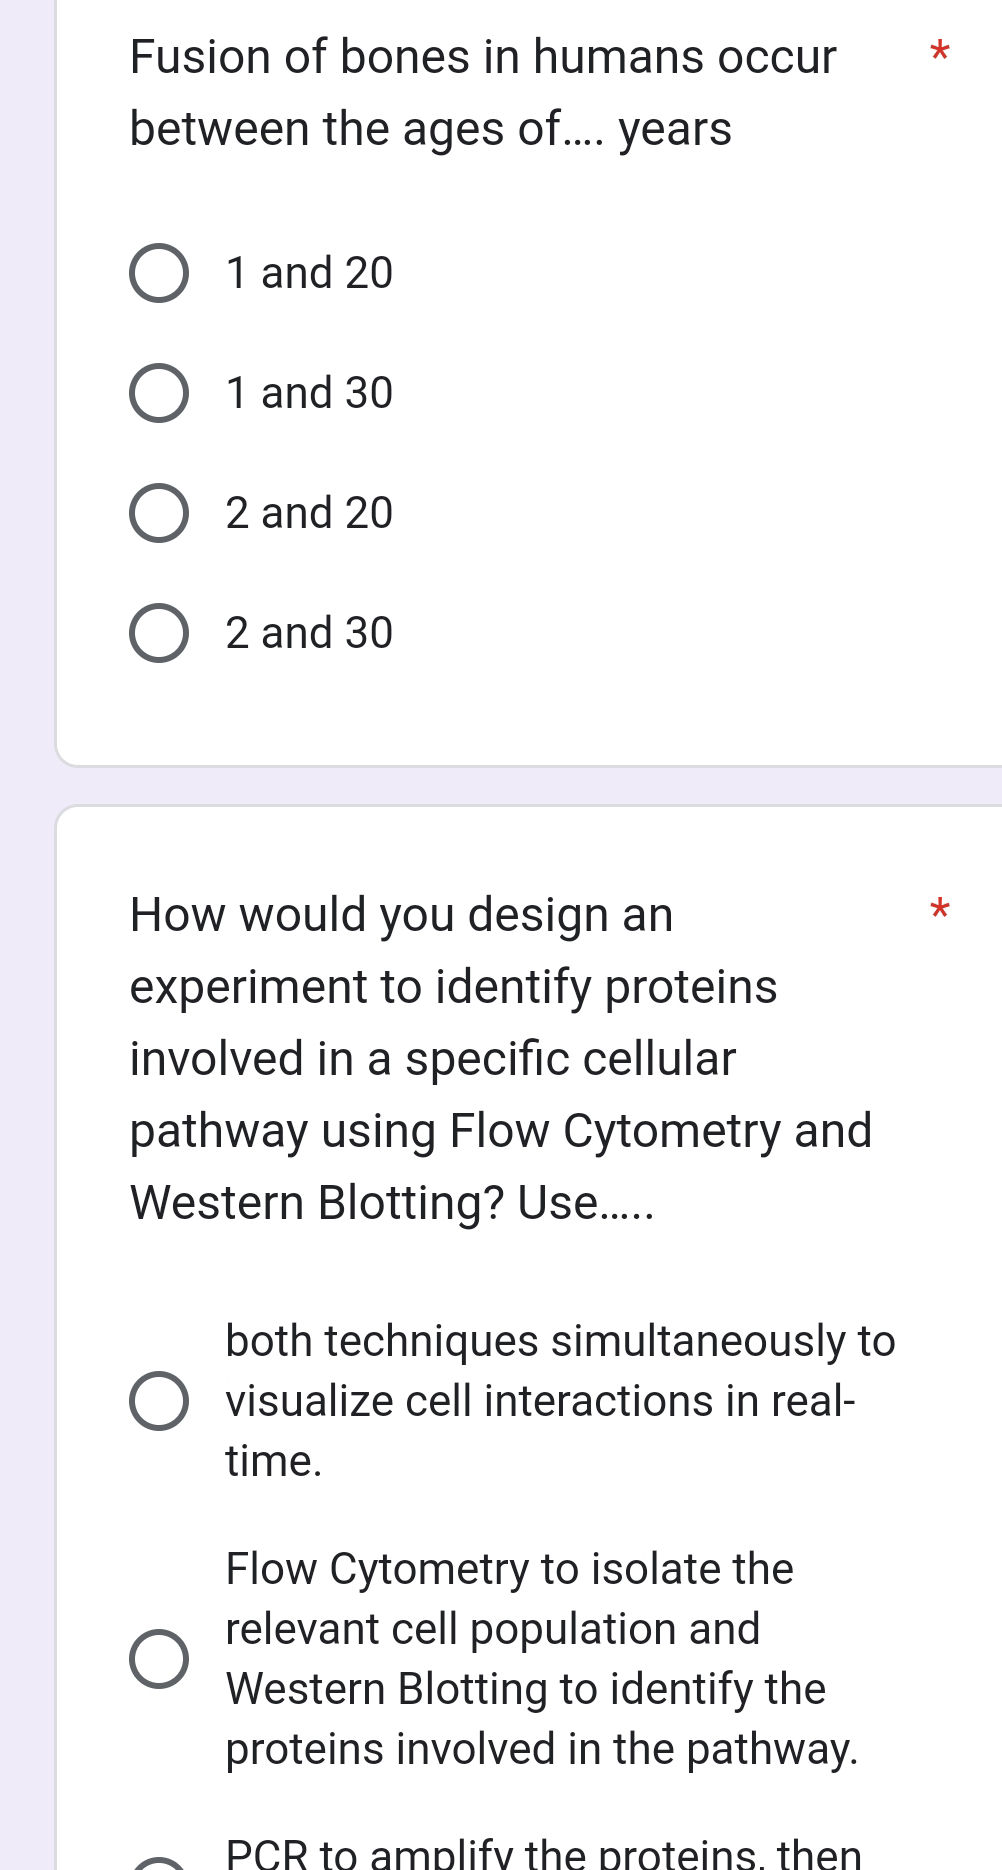Click "Western Blotting to identify the proteins" option text
The height and width of the screenshot is (1870, 1002).
[x=526, y=1689]
